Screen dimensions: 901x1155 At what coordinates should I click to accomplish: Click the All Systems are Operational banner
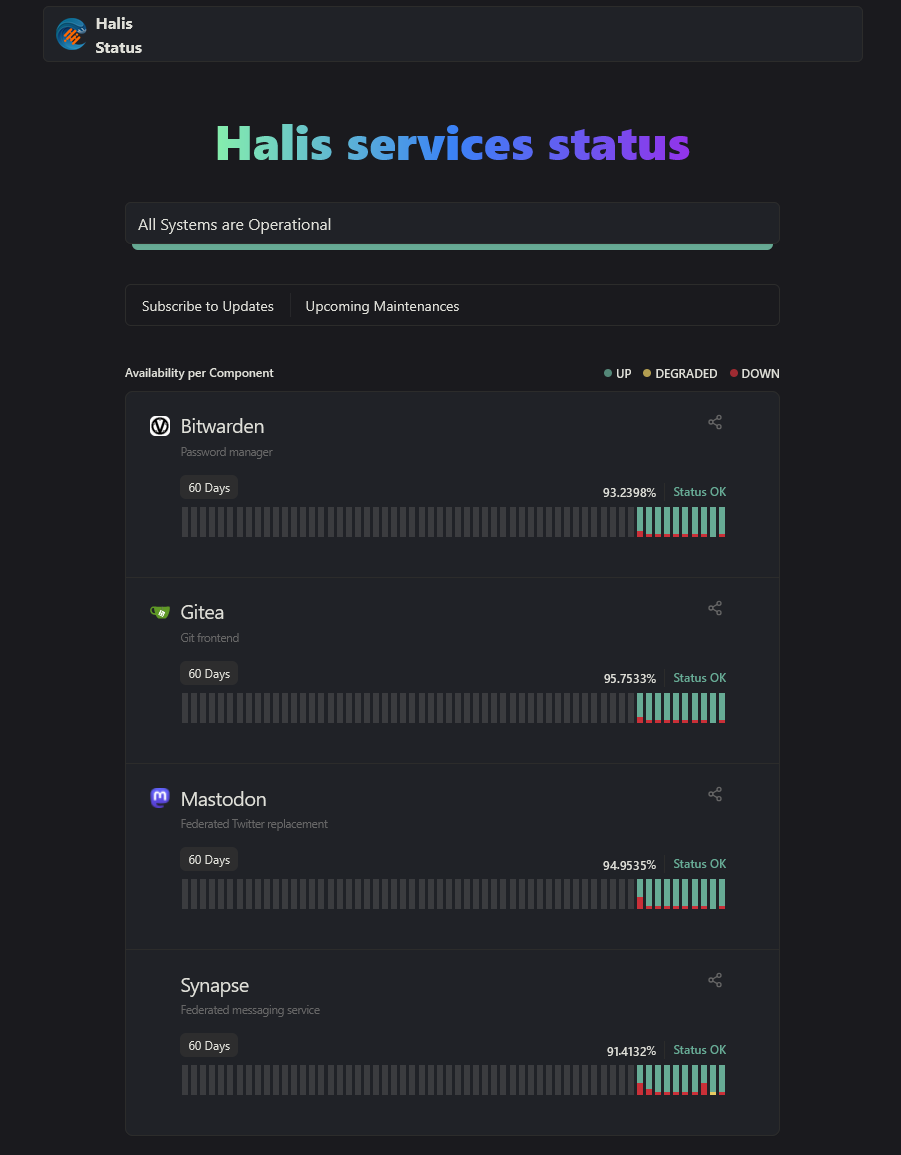452,225
